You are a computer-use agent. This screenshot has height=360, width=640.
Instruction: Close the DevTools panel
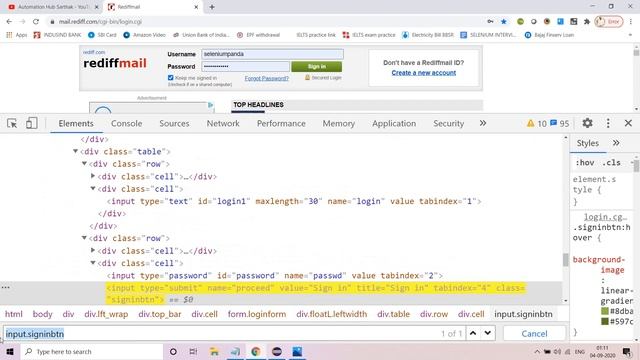click(x=628, y=123)
